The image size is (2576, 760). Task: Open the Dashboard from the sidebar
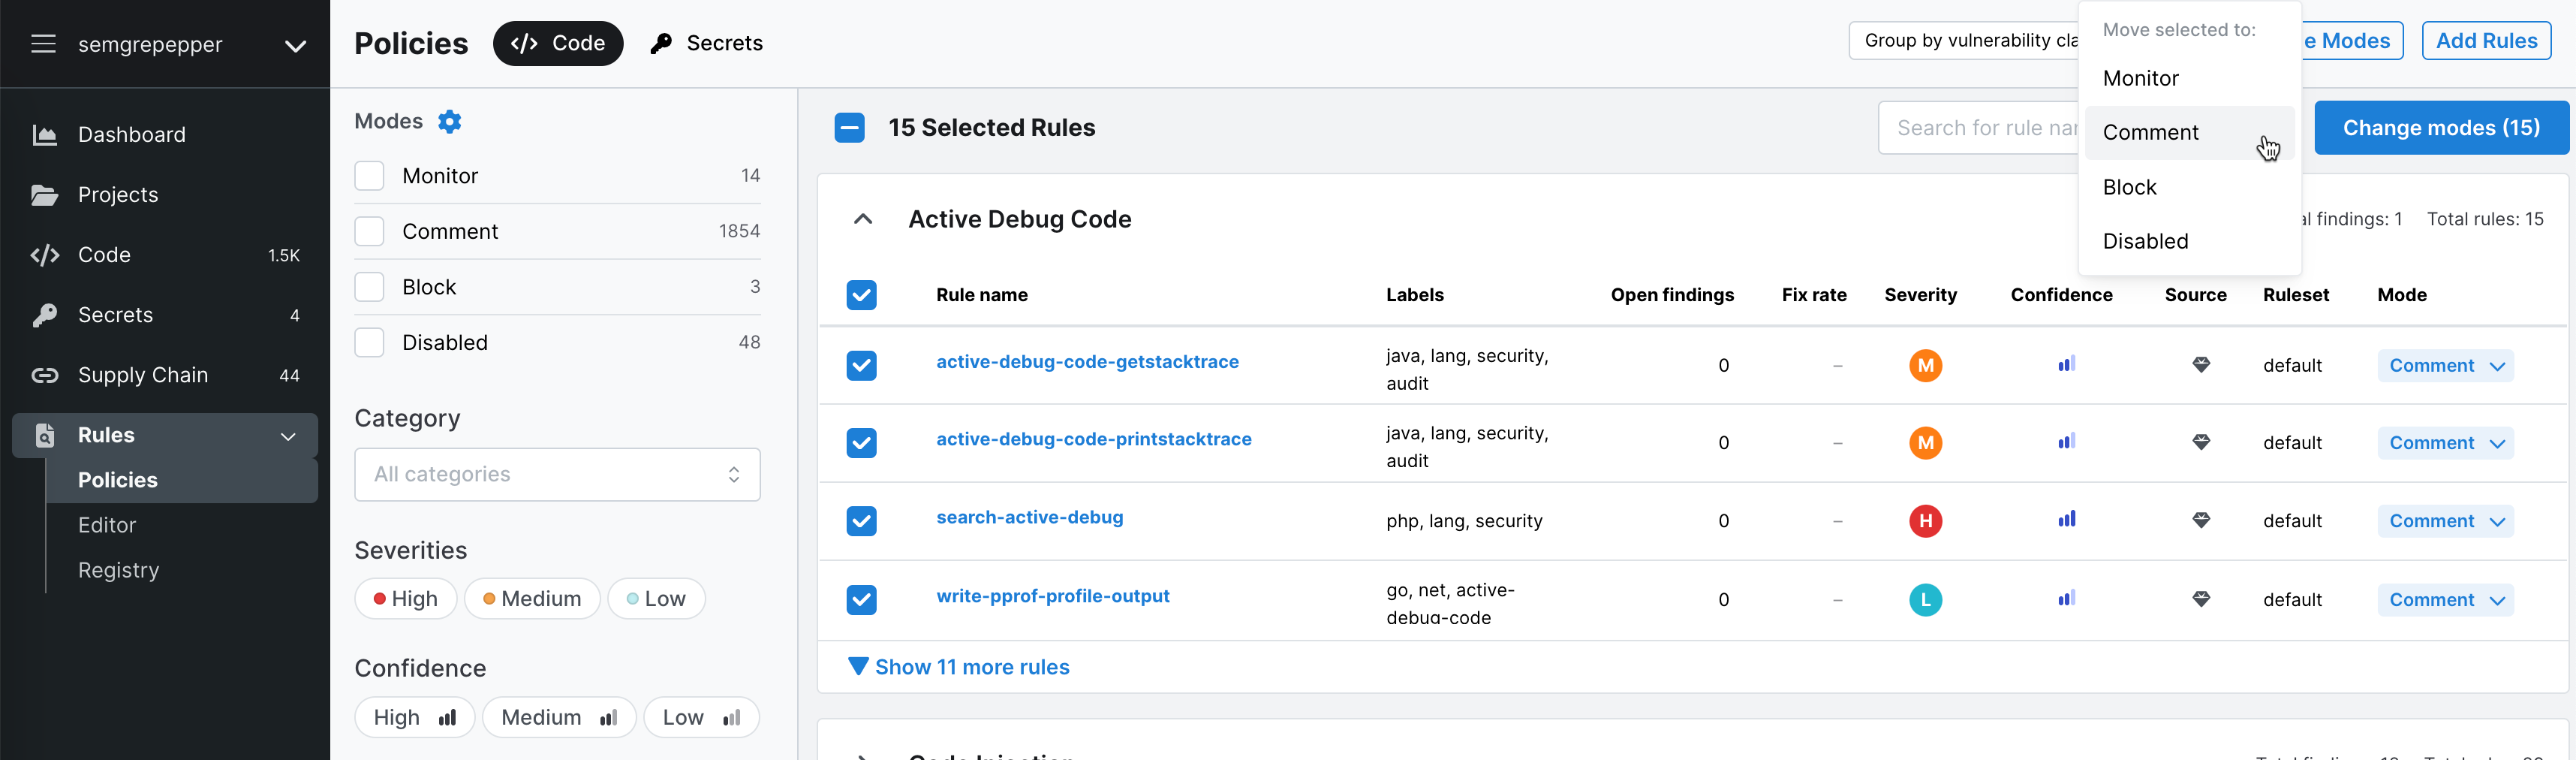tap(131, 134)
